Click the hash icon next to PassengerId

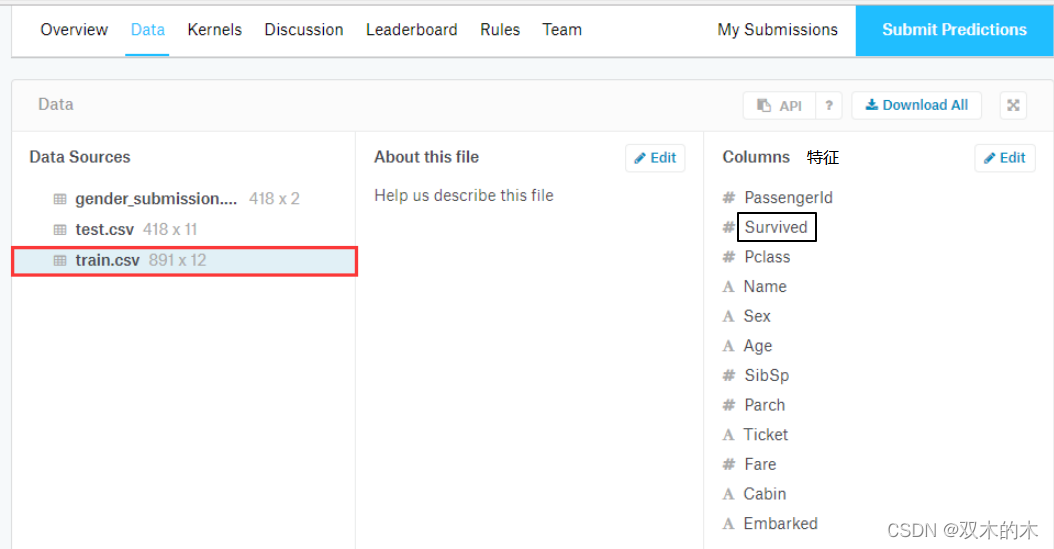tap(729, 198)
